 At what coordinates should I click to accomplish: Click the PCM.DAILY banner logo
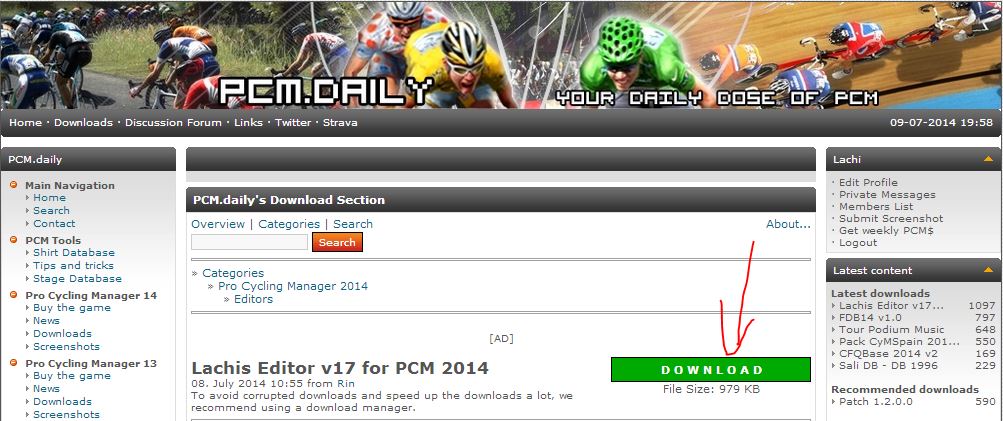326,91
